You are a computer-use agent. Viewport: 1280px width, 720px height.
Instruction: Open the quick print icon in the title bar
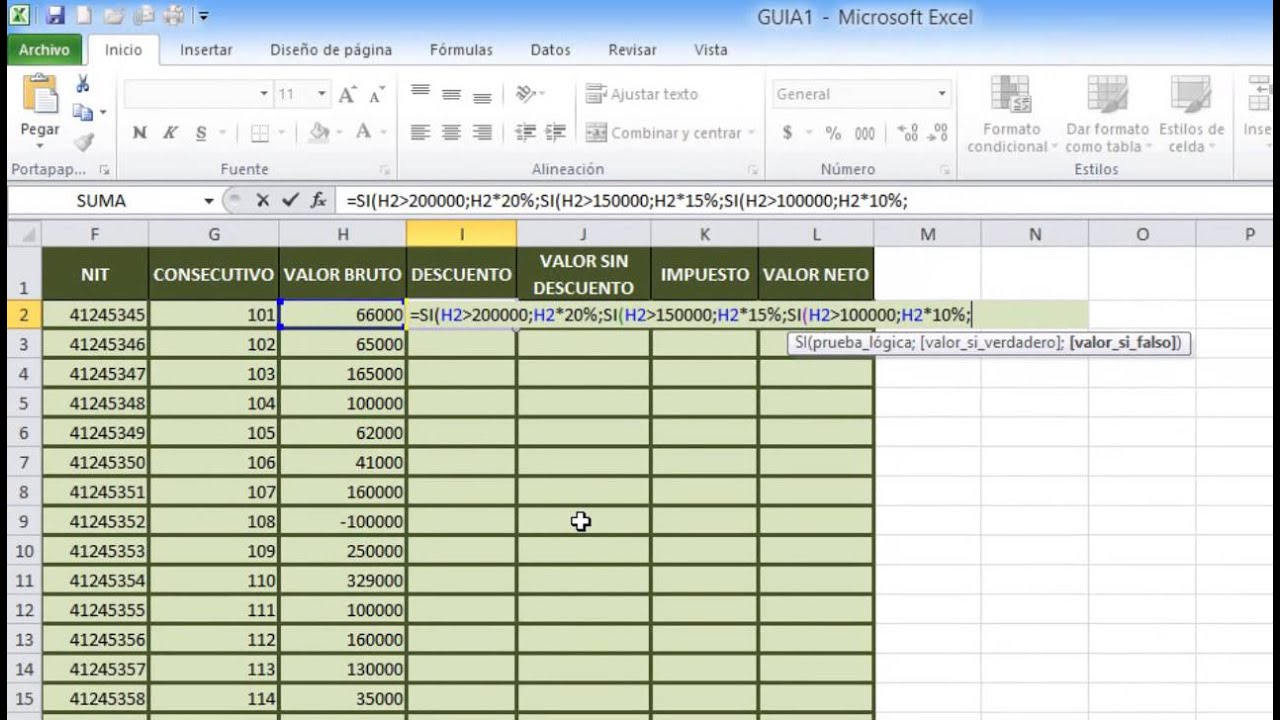[x=175, y=16]
